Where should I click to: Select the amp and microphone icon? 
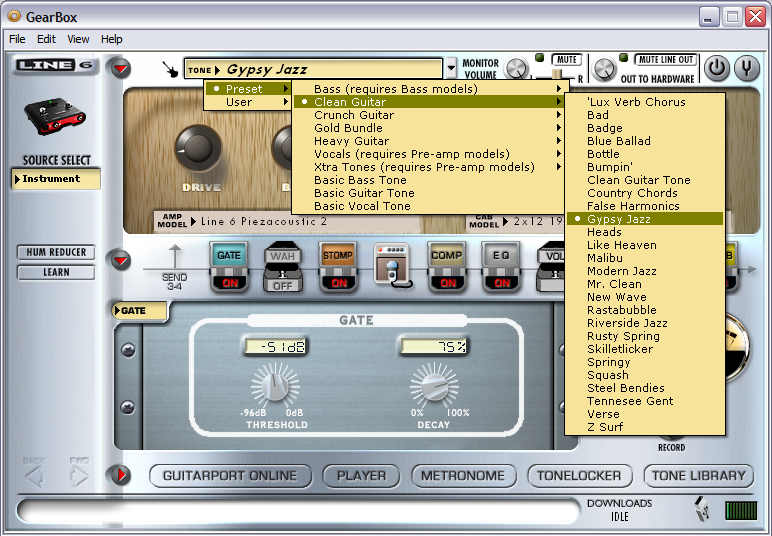pos(393,265)
